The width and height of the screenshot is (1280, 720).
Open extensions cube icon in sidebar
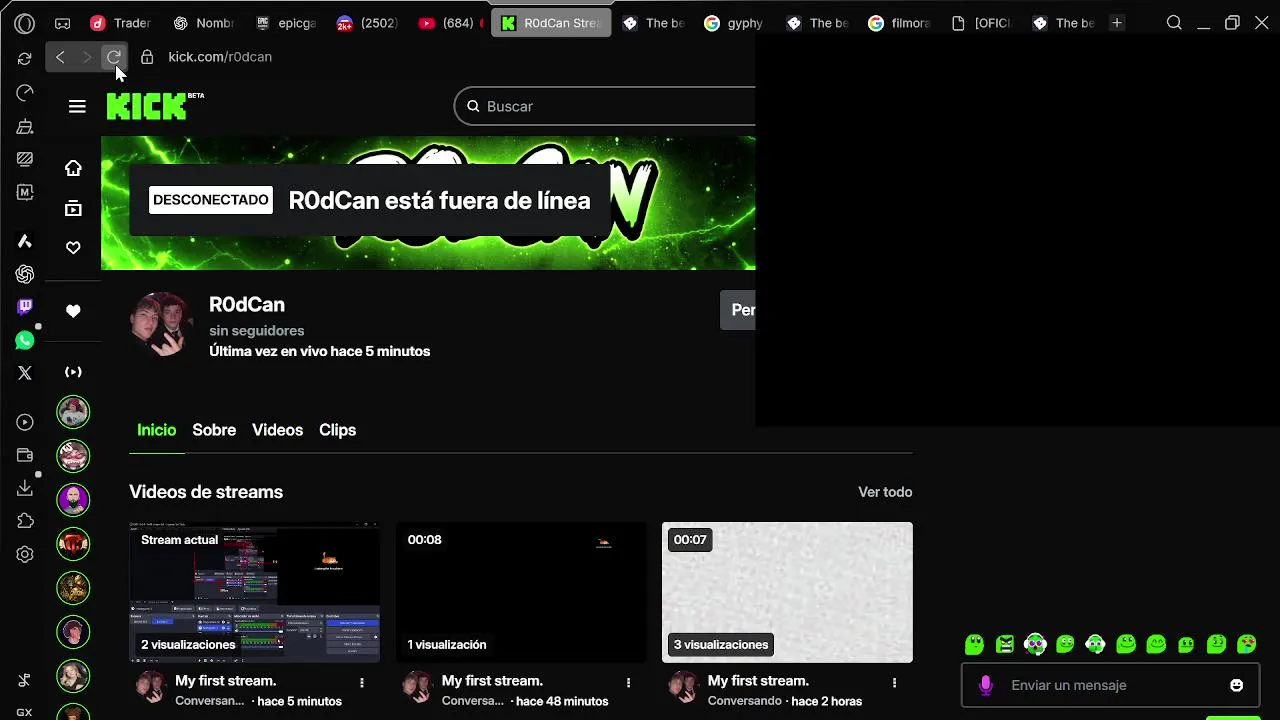[25, 521]
